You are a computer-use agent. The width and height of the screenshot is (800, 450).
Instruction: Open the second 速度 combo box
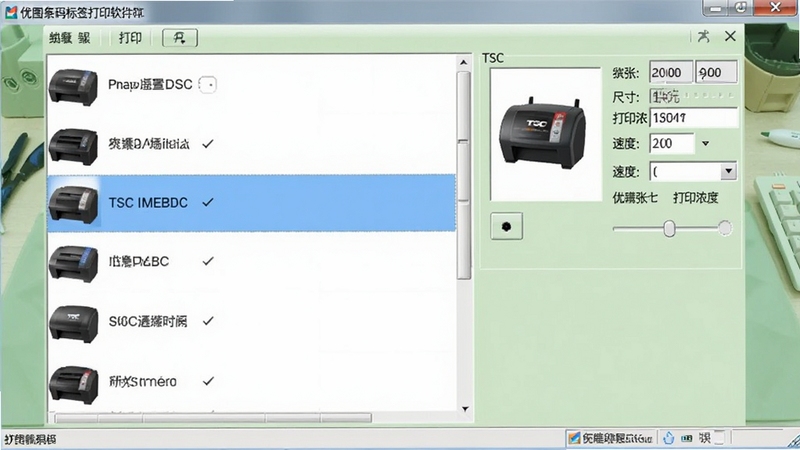[x=693, y=171]
